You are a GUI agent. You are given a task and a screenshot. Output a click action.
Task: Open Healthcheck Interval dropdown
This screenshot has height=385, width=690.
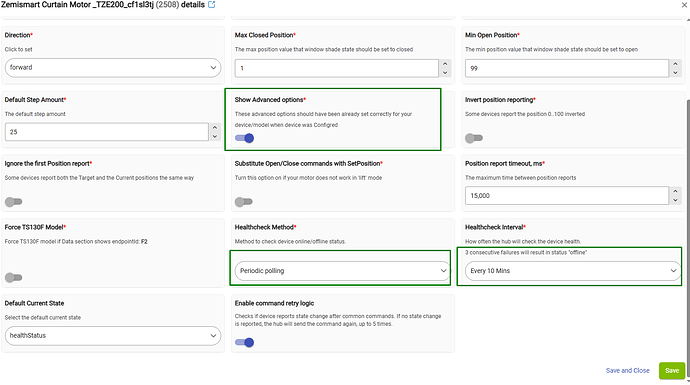[572, 271]
